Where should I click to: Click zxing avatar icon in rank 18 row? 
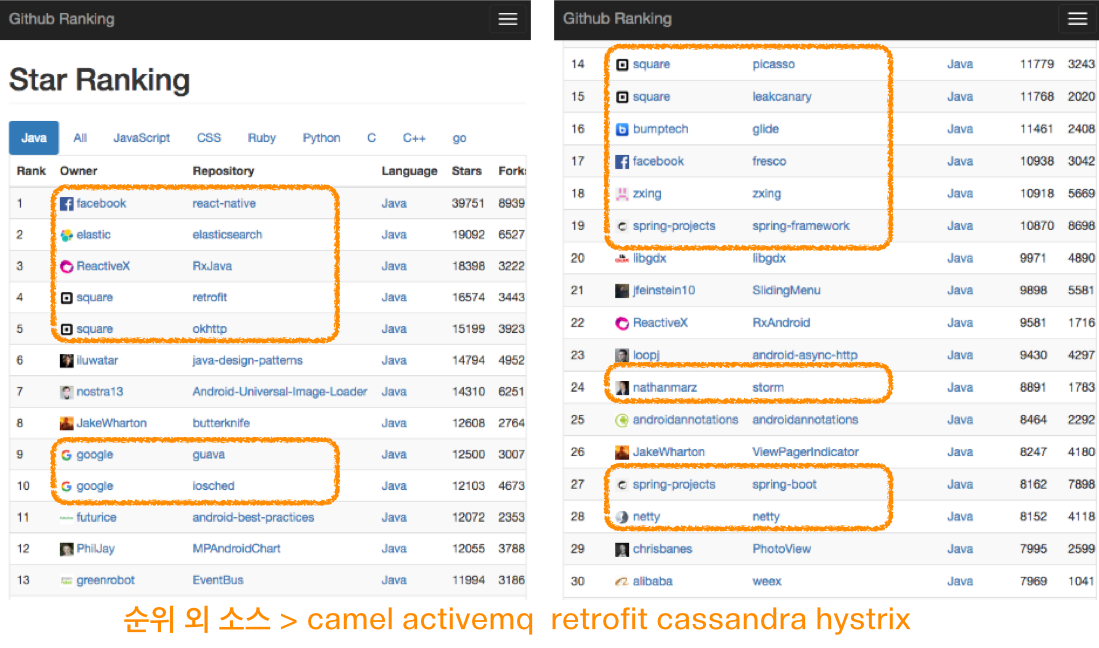[x=622, y=194]
